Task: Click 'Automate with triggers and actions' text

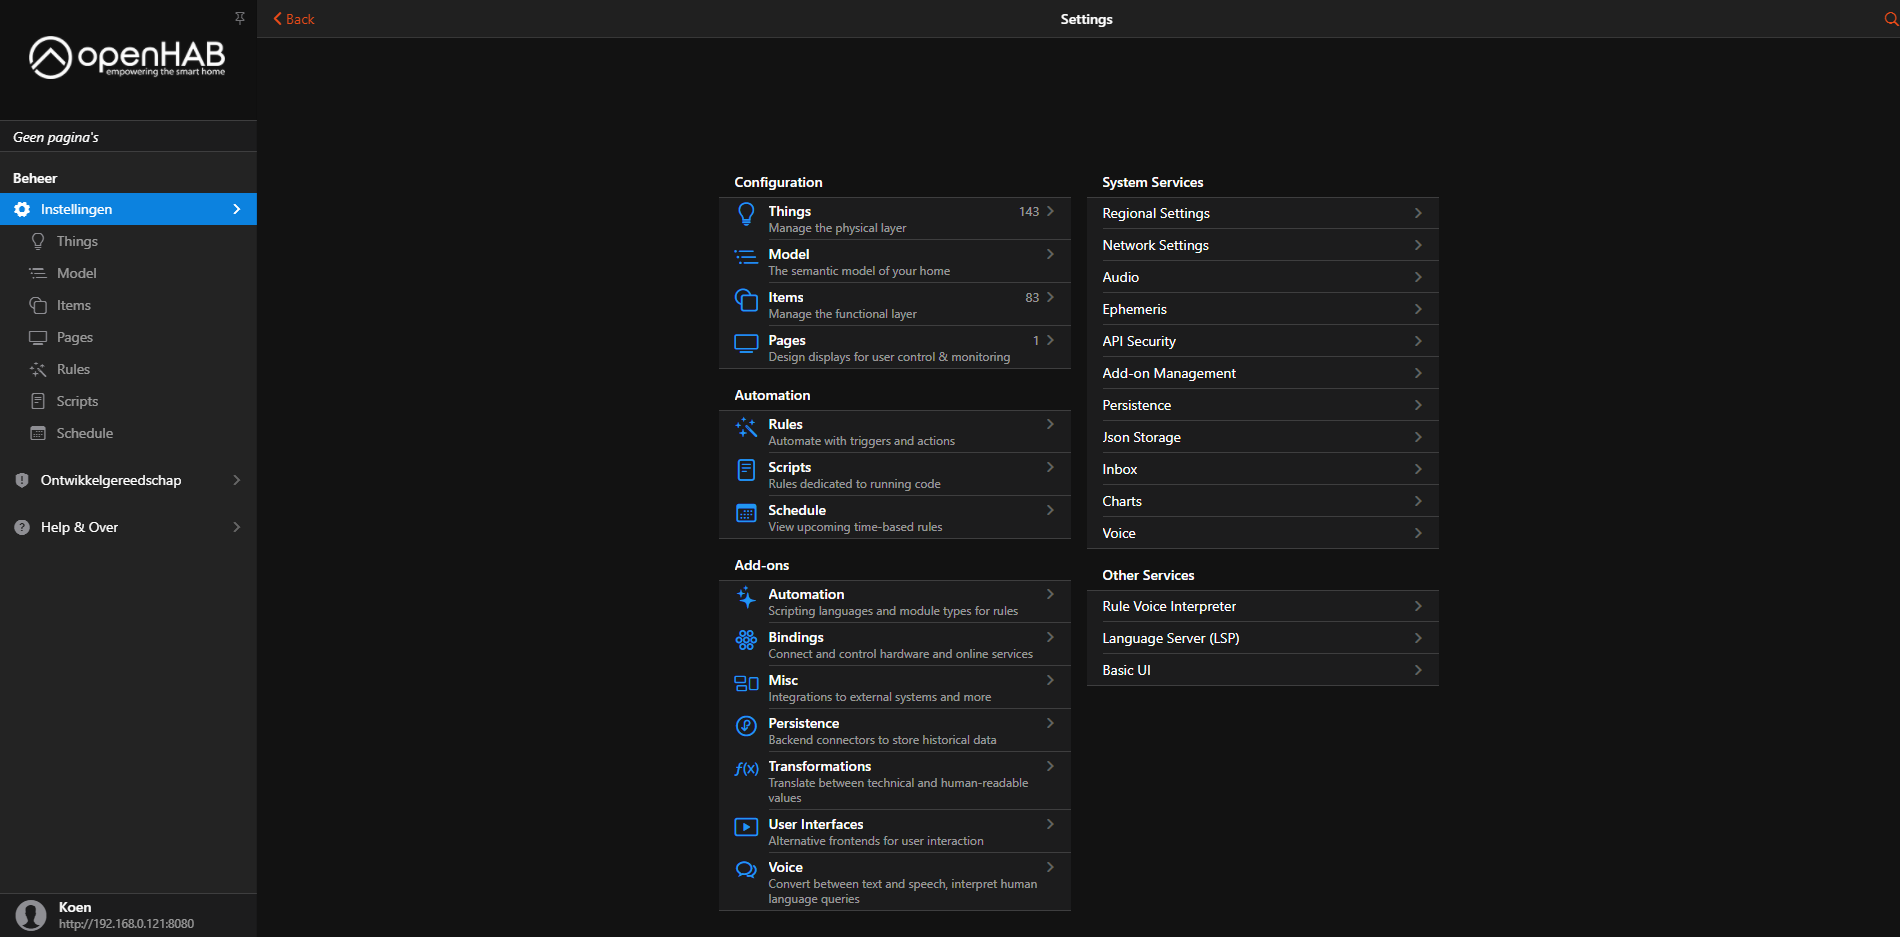Action: coord(861,441)
